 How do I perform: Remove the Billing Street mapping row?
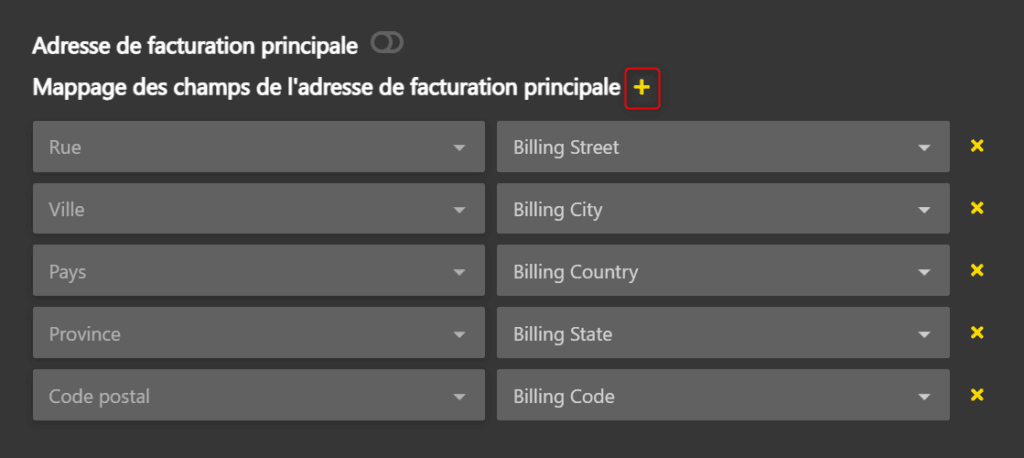977,146
